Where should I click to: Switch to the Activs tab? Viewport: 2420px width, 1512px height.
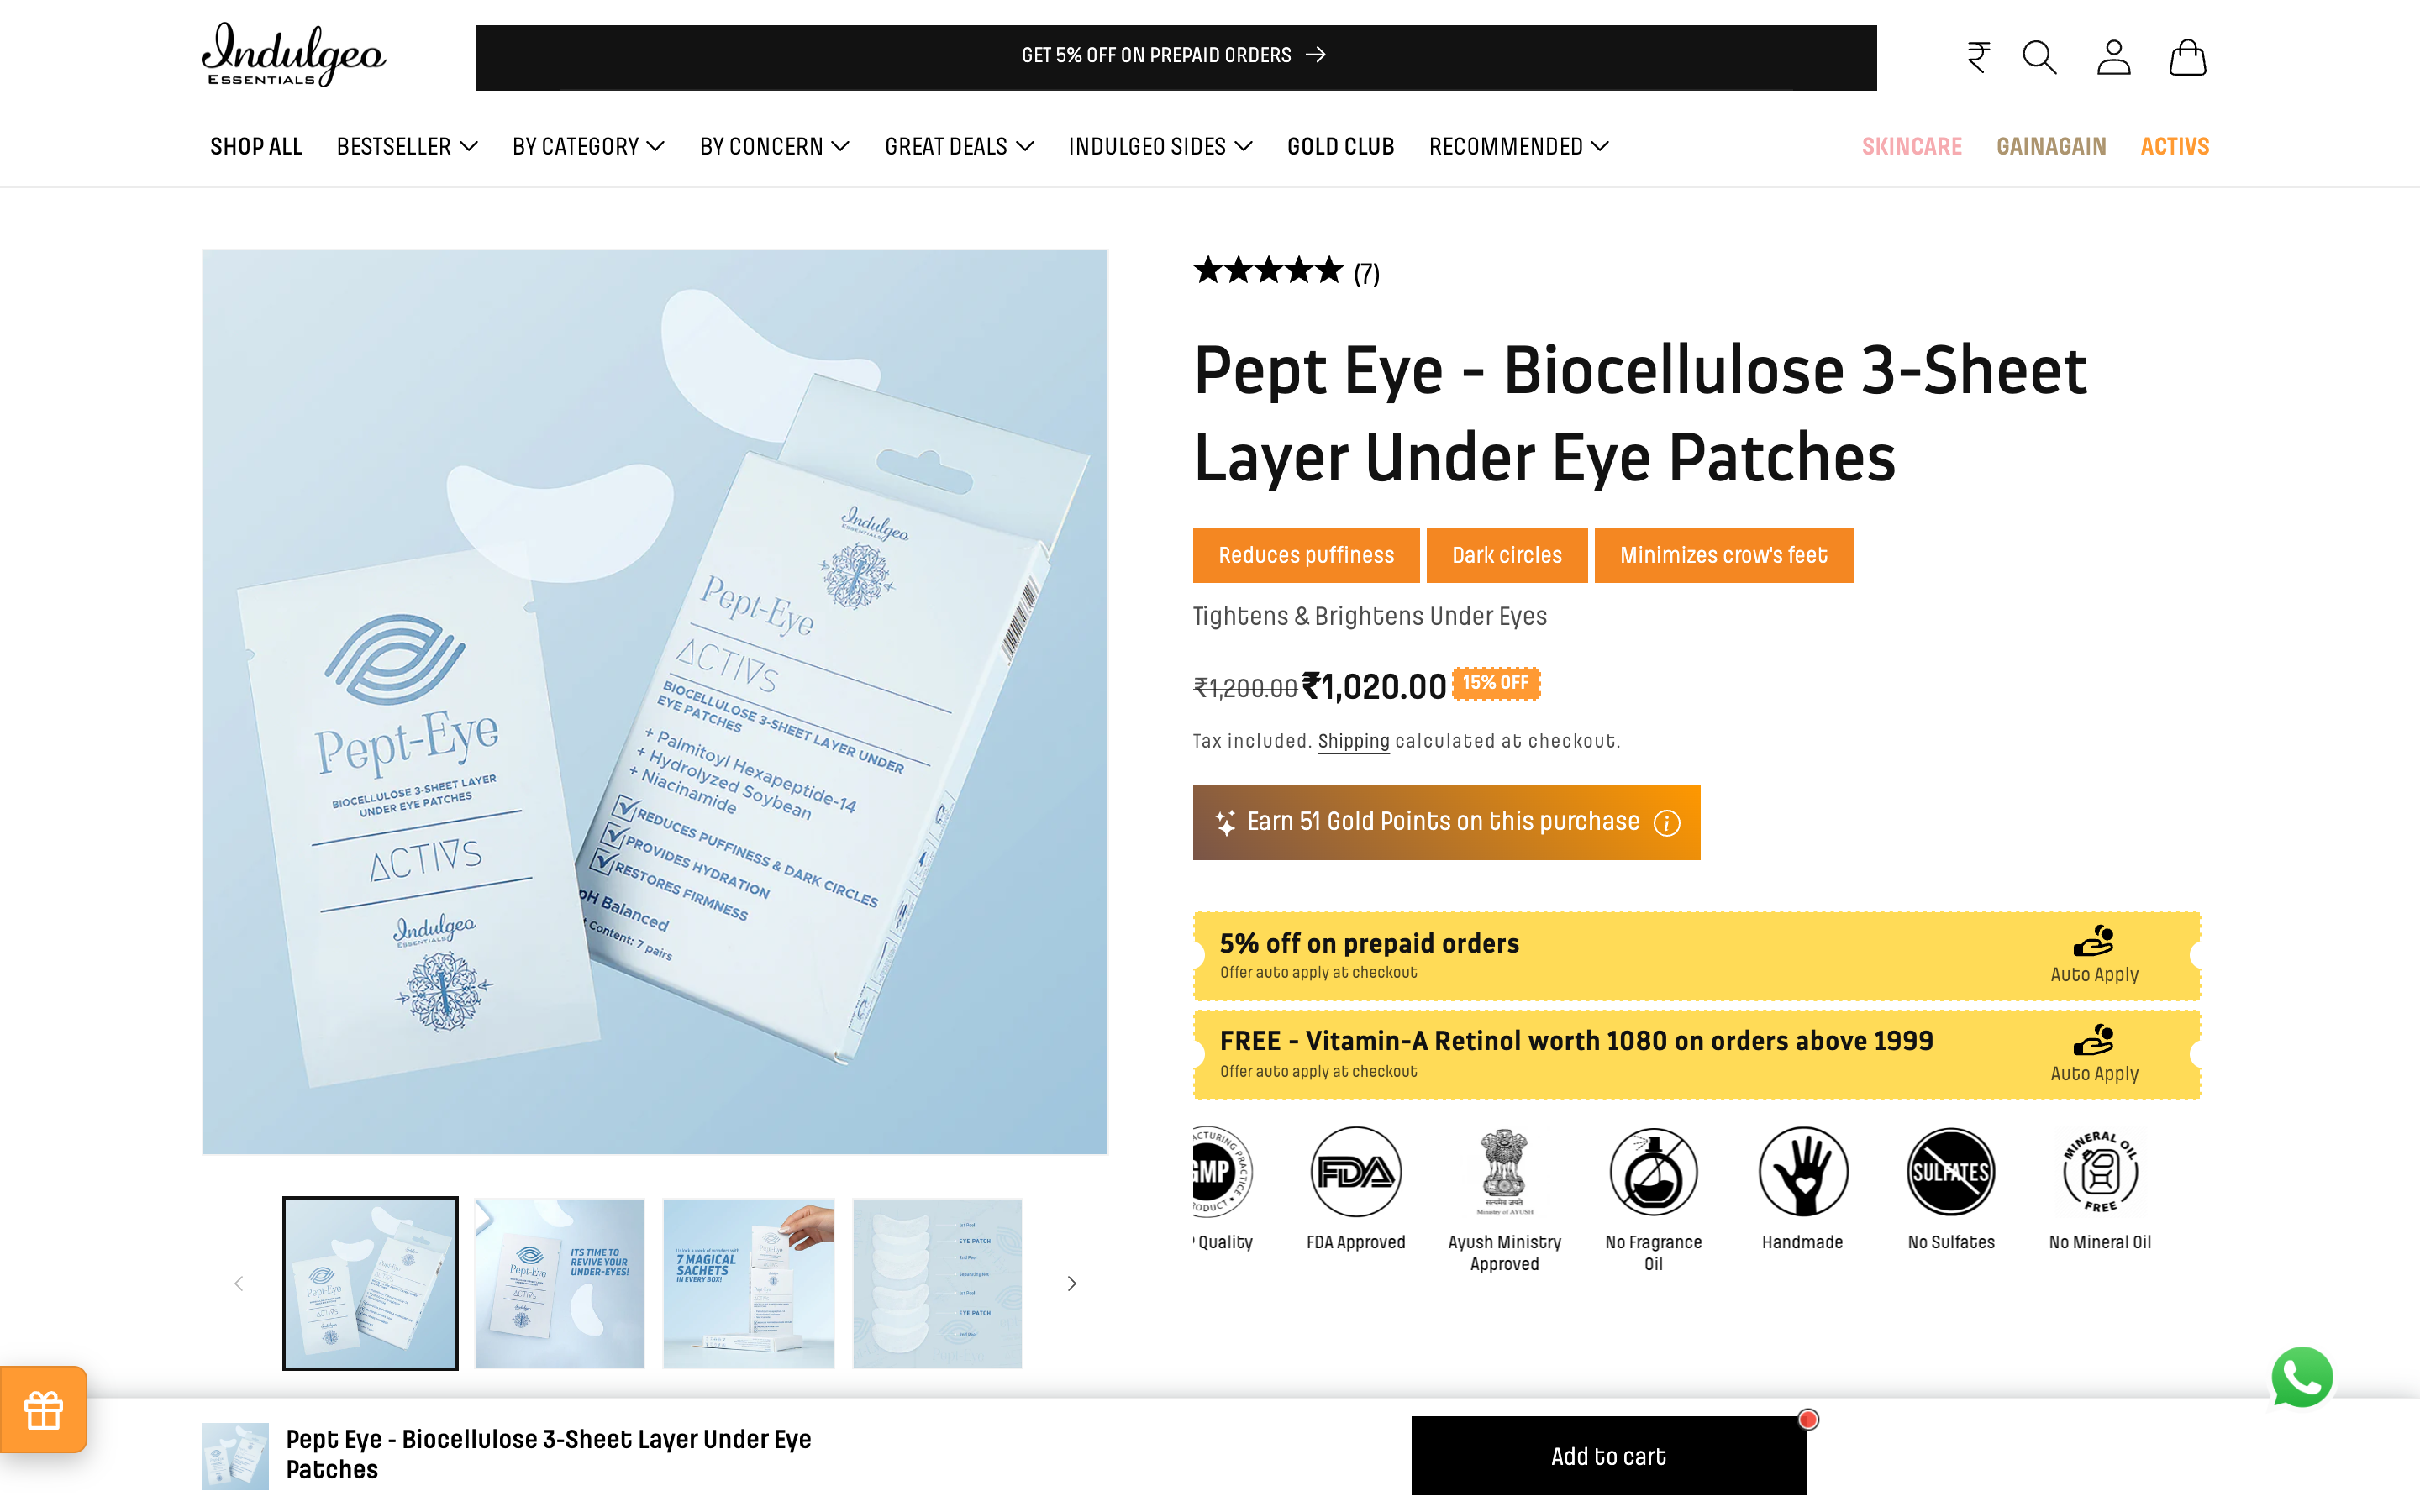[x=2174, y=147]
